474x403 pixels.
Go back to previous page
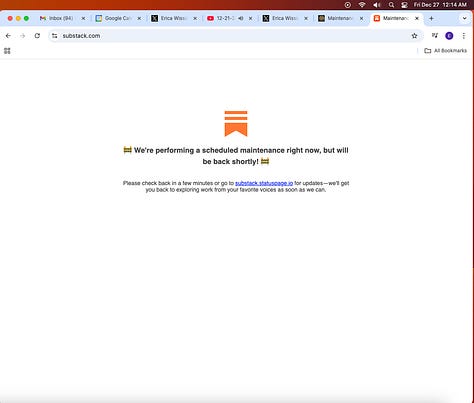[x=8, y=36]
